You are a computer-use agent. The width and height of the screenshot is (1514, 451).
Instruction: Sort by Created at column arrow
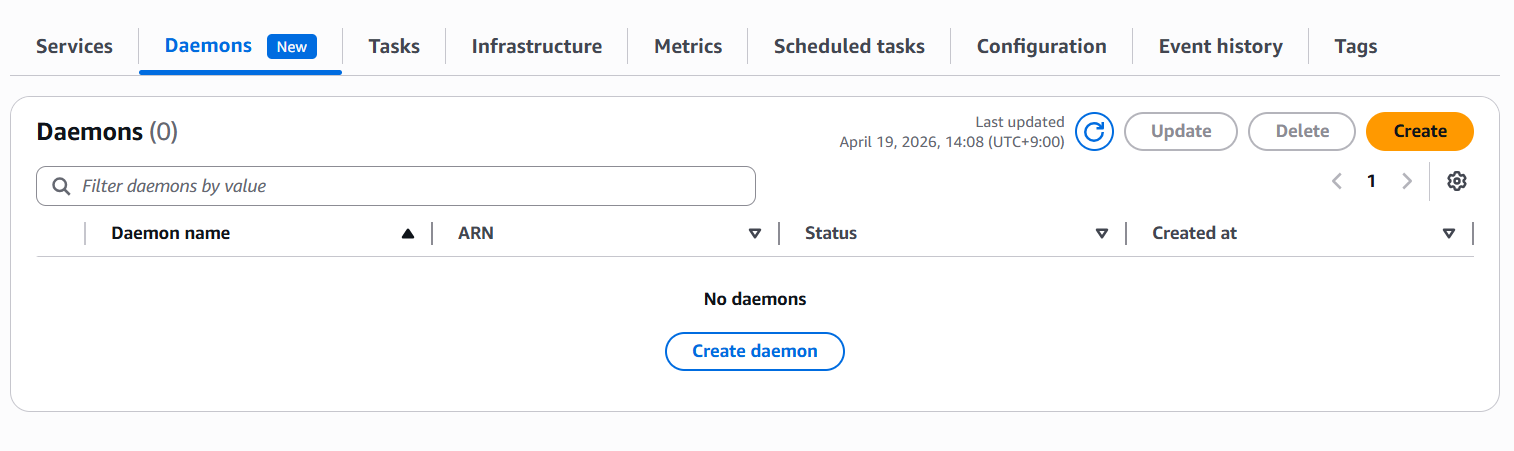point(1449,233)
